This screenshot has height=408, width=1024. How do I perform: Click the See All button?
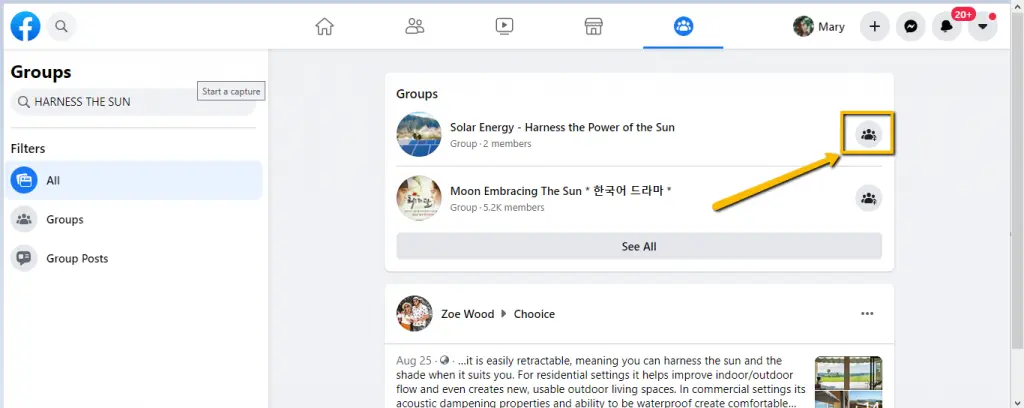(639, 246)
